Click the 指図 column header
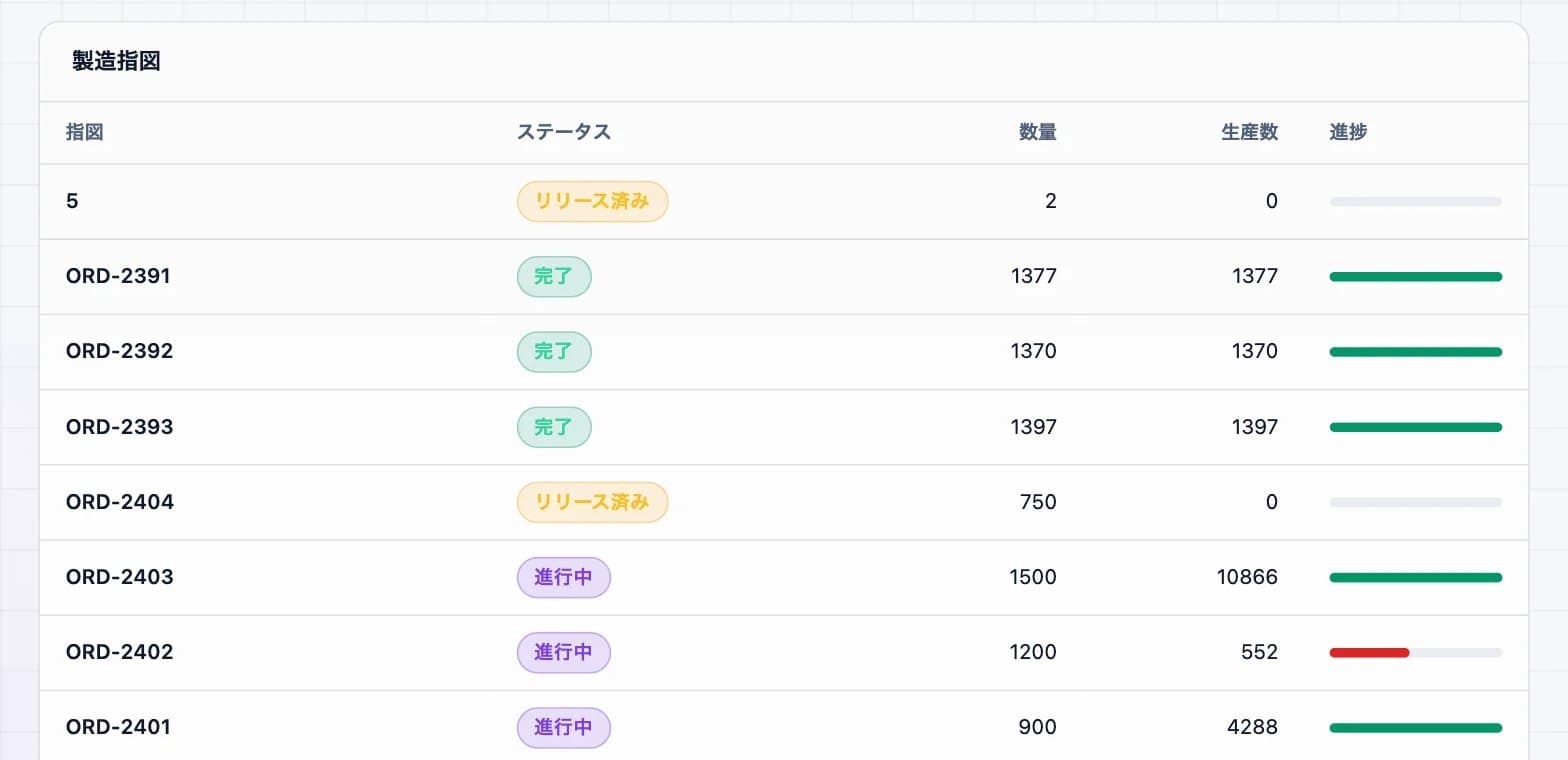This screenshot has height=760, width=1568. [x=84, y=132]
